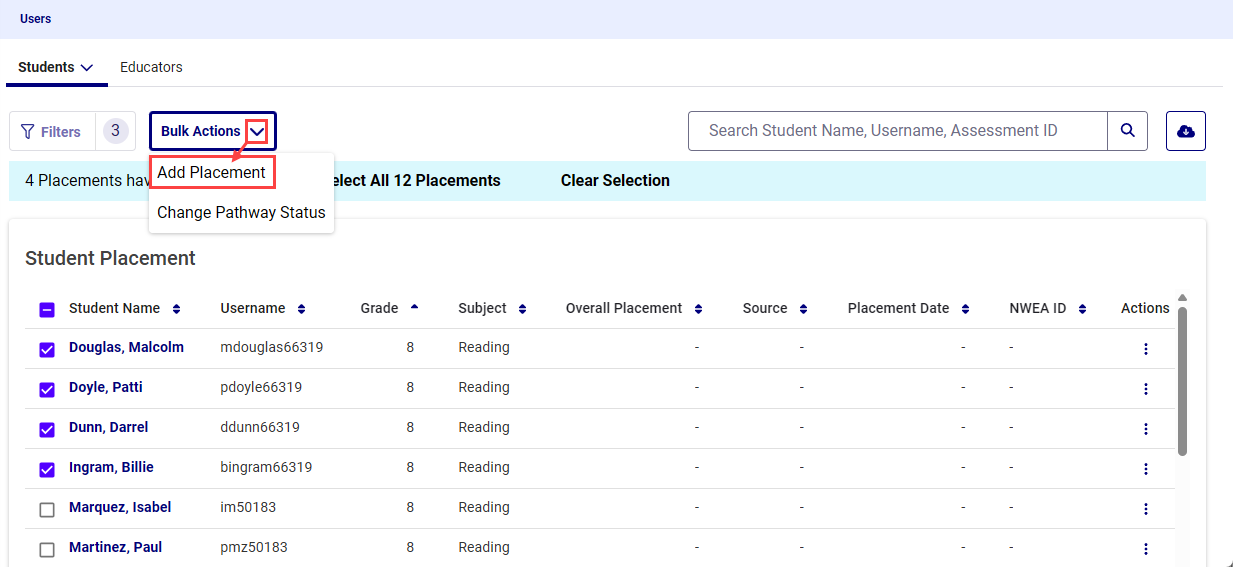Screen dimensions: 1233x567
Task: Uncheck Dunn, Darrel row checkbox
Action: (47, 430)
